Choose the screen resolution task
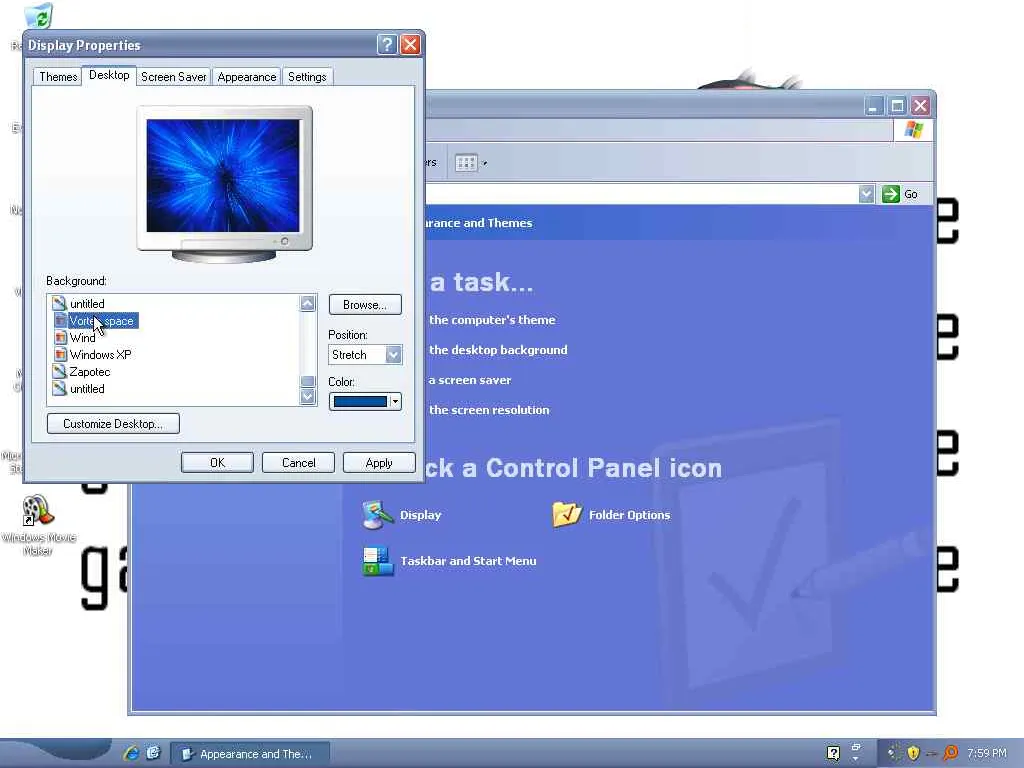 point(488,410)
